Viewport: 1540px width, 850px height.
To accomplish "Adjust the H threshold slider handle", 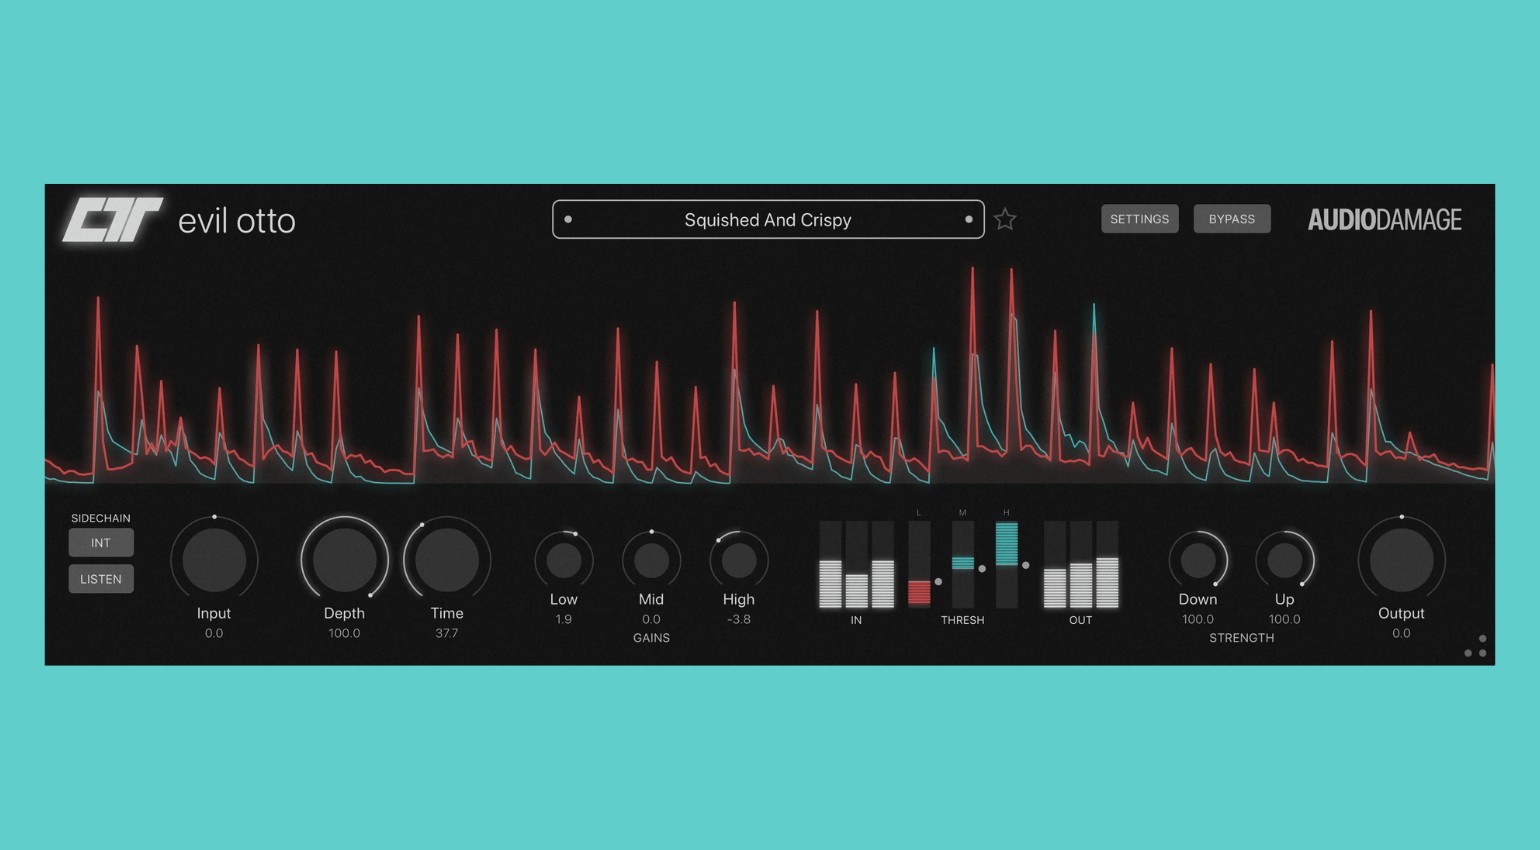I will 1026,565.
